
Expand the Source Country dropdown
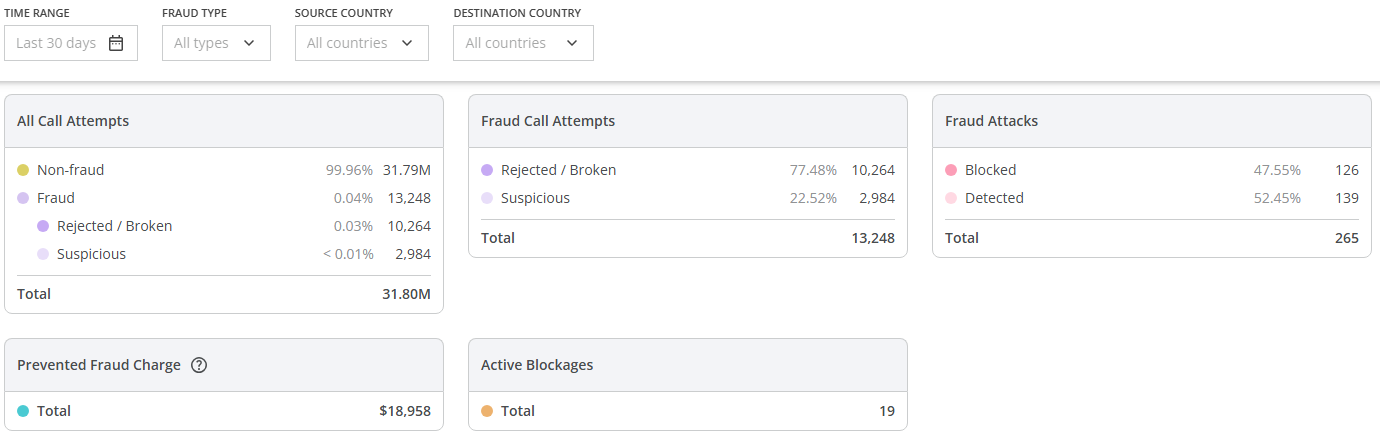[x=361, y=43]
